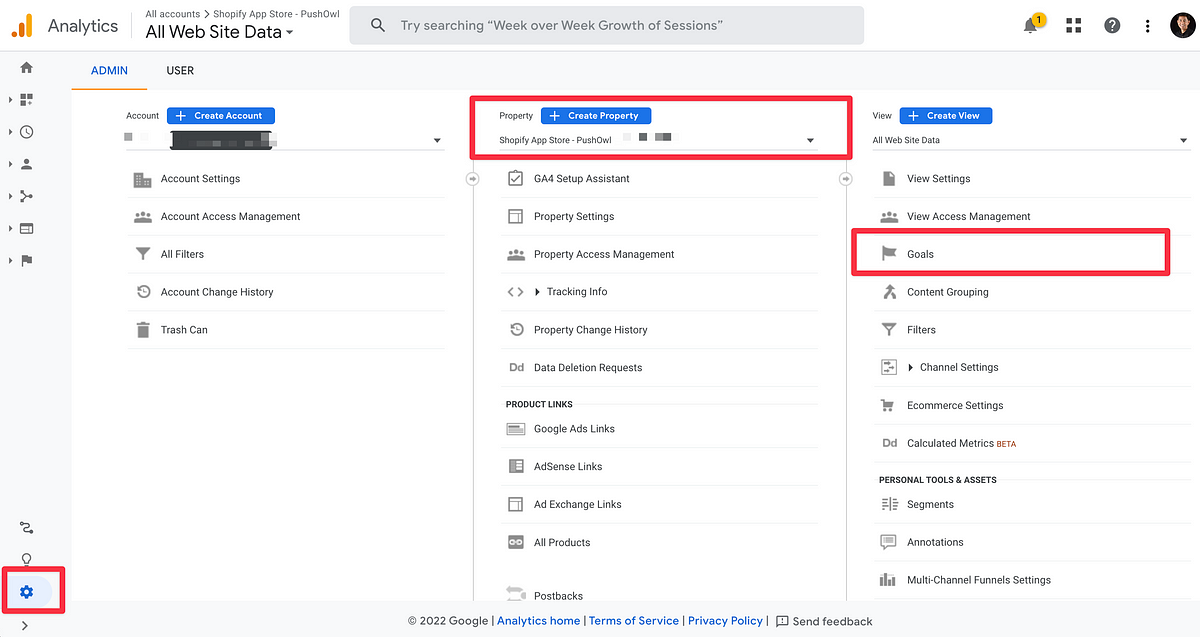Click the view Filters funnel icon
Viewport: 1200px width, 637px height.
pos(889,330)
